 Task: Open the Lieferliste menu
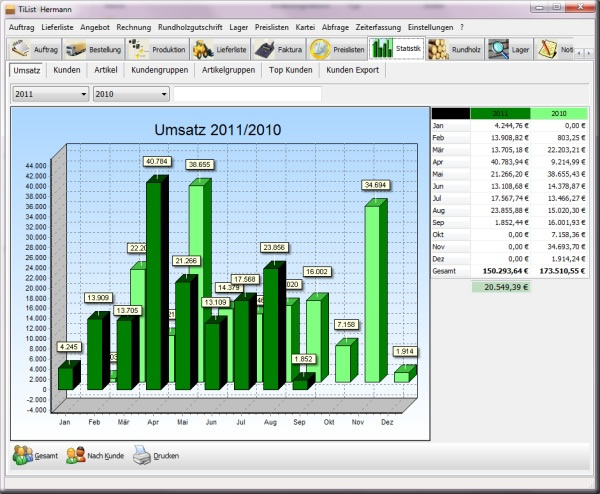click(x=57, y=28)
